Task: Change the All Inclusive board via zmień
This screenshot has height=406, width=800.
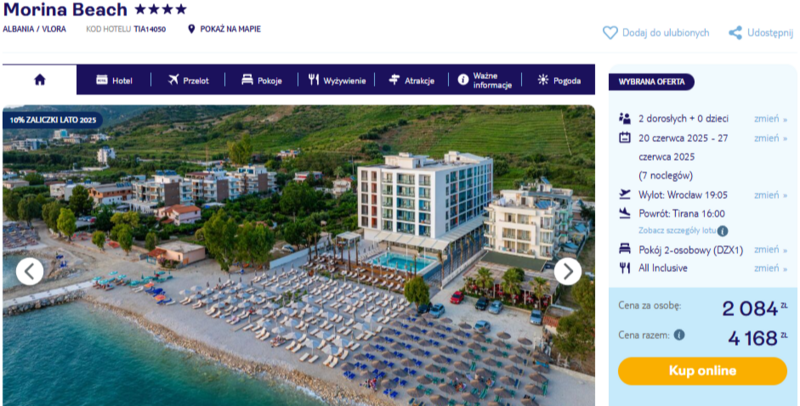Action: (x=770, y=268)
